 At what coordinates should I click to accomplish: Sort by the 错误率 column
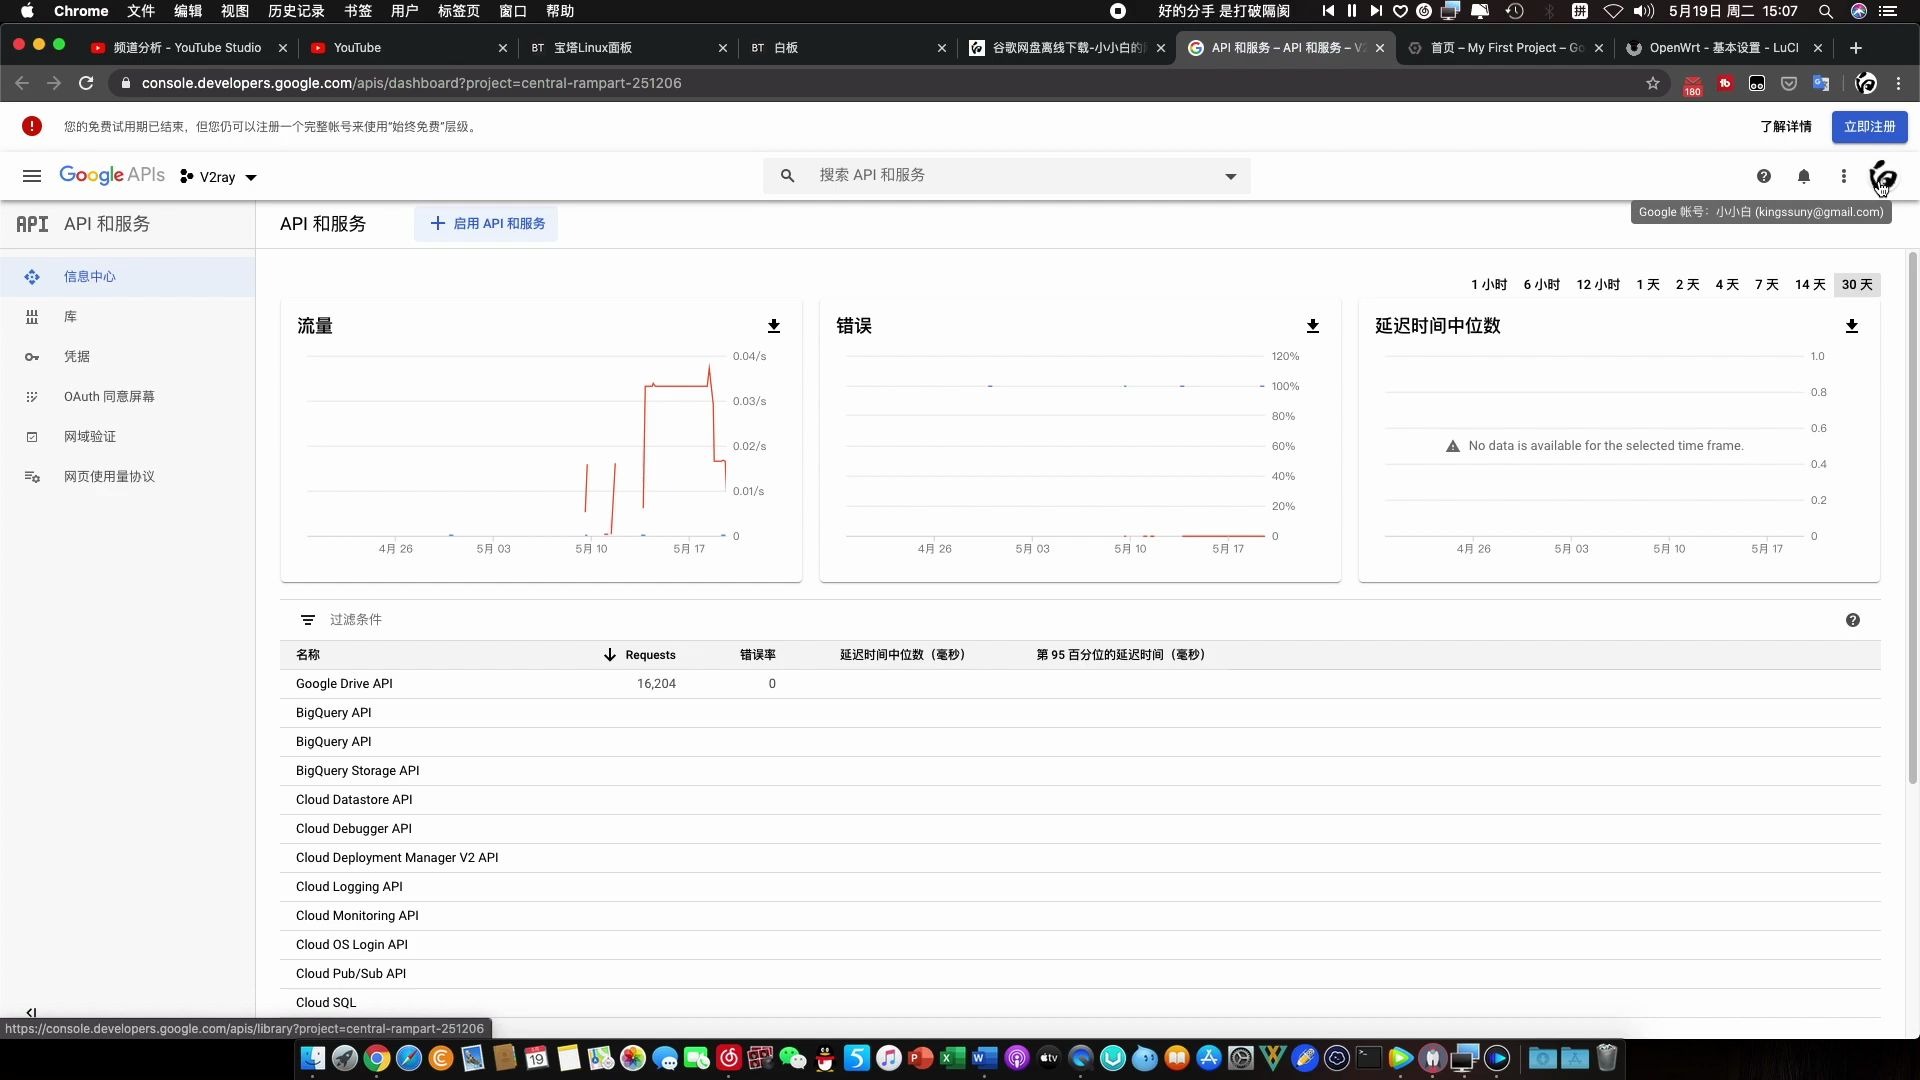tap(757, 655)
